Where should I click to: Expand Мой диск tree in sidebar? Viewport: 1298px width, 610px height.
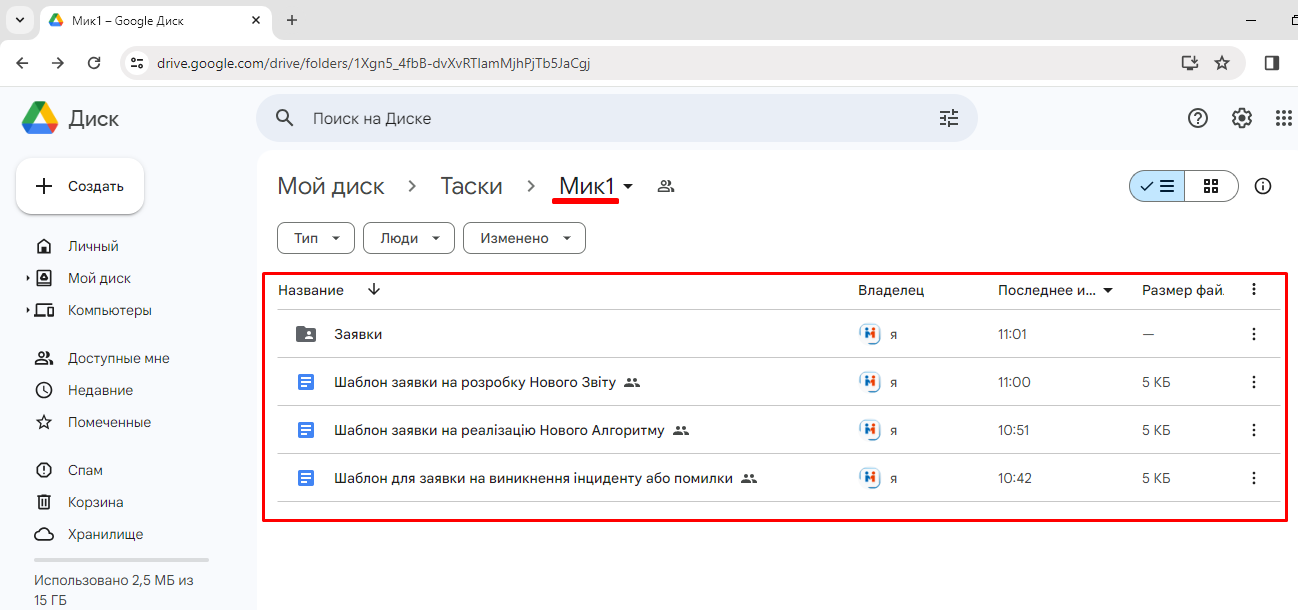[x=28, y=279]
